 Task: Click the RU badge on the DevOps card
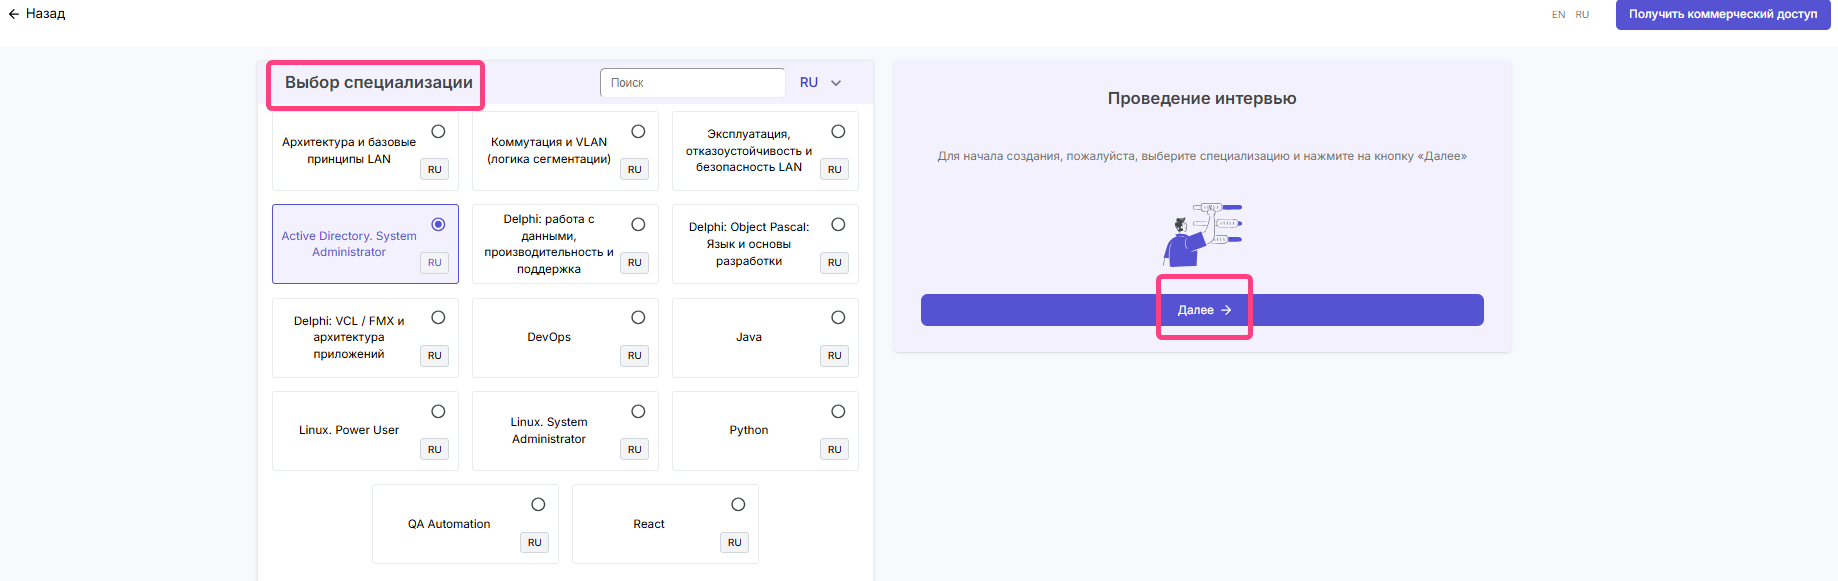[x=634, y=356]
